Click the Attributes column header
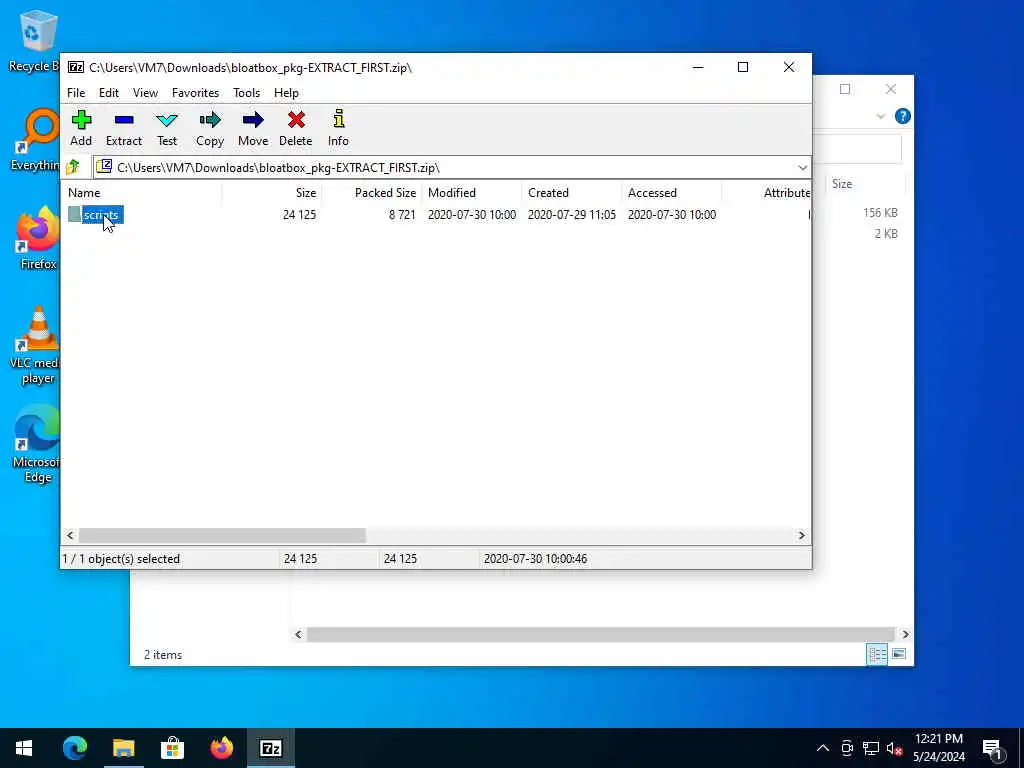The width and height of the screenshot is (1024, 768). point(766,193)
